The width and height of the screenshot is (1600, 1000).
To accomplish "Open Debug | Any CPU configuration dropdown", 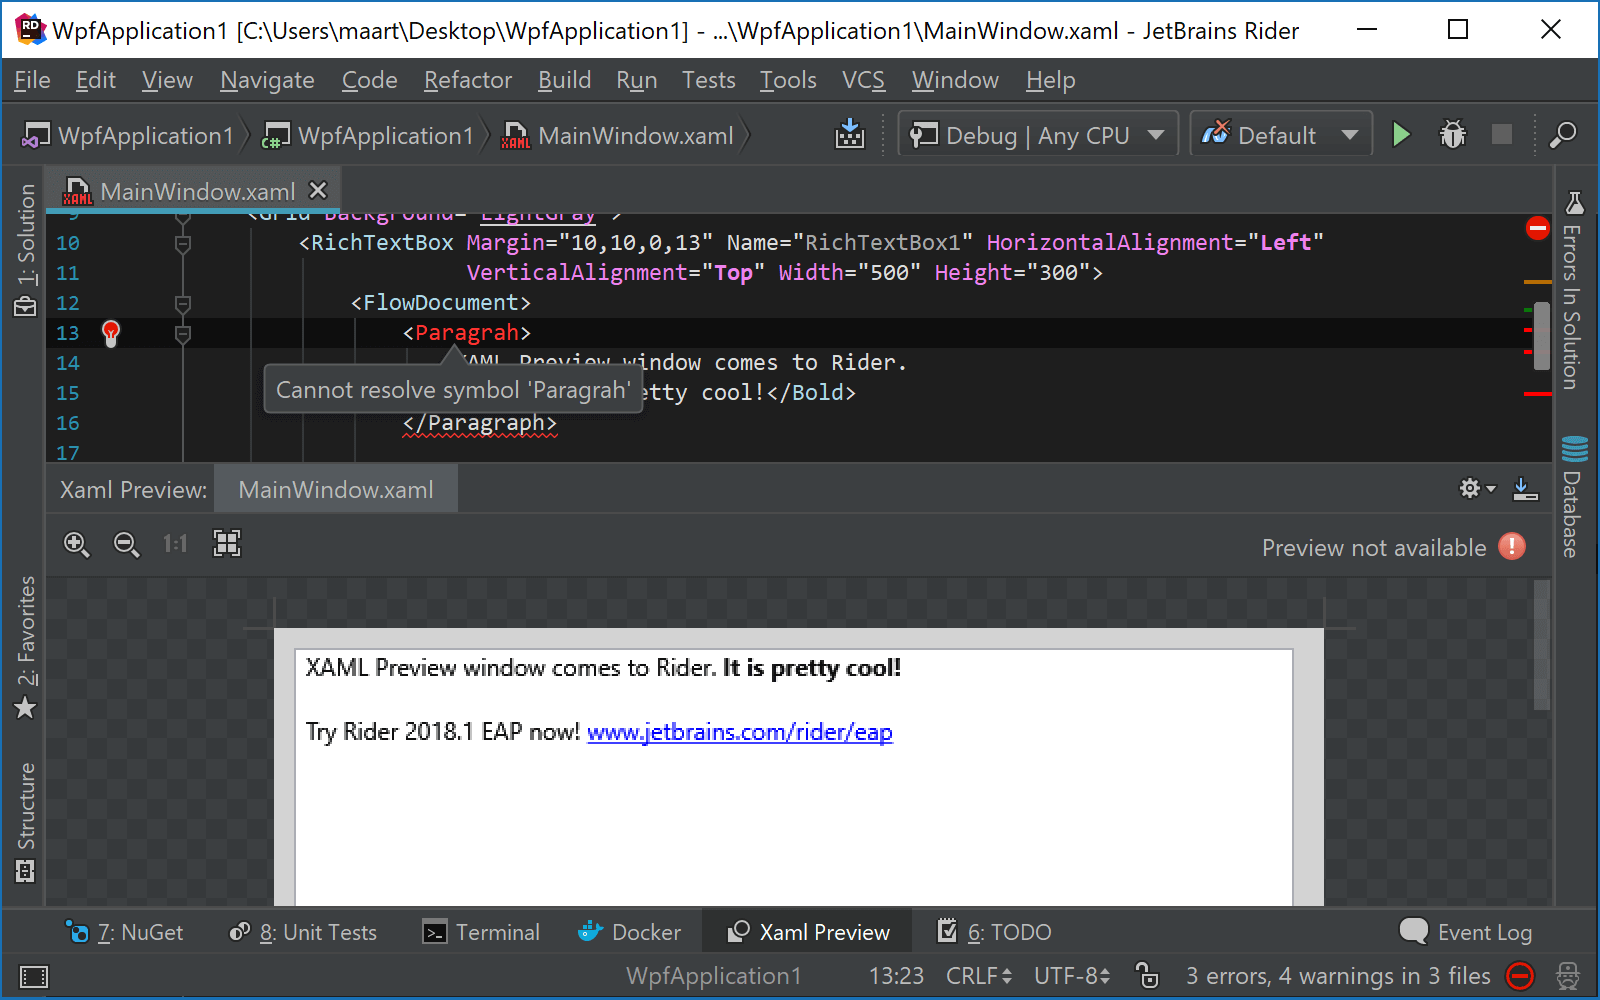I will (x=1038, y=135).
